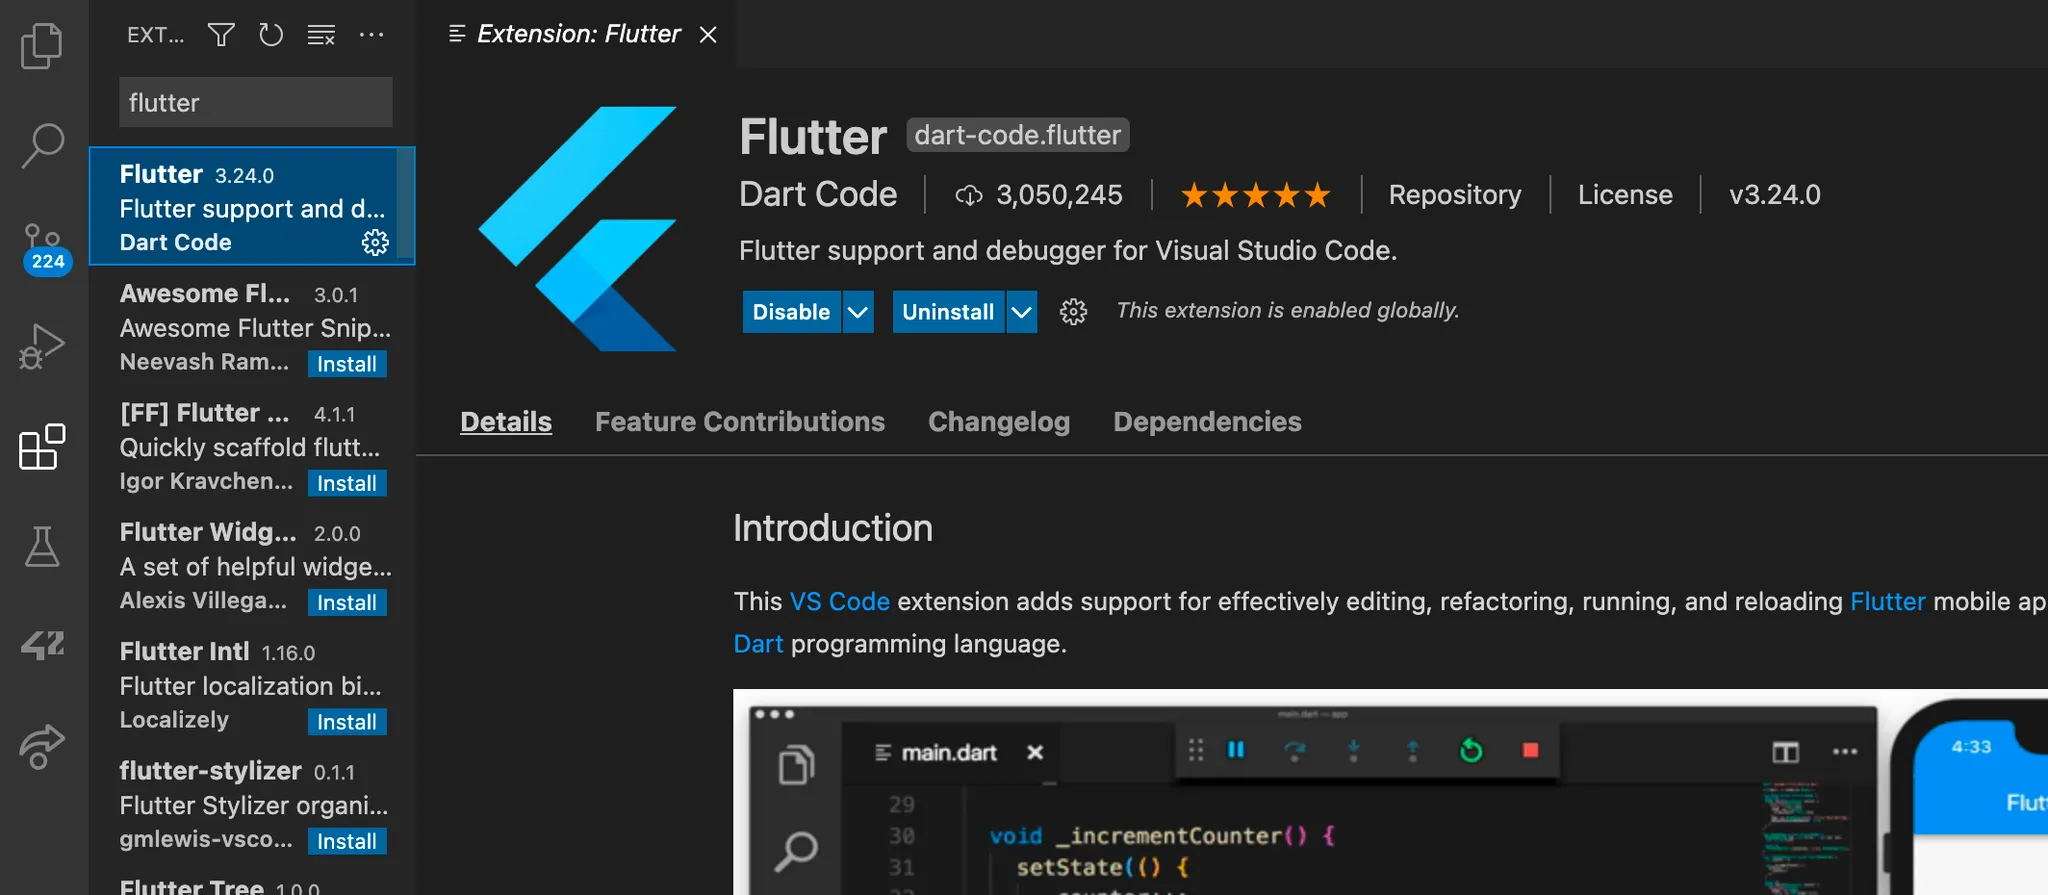The width and height of the screenshot is (2048, 895).
Task: Open extensions panel more actions menu
Action: pos(371,35)
